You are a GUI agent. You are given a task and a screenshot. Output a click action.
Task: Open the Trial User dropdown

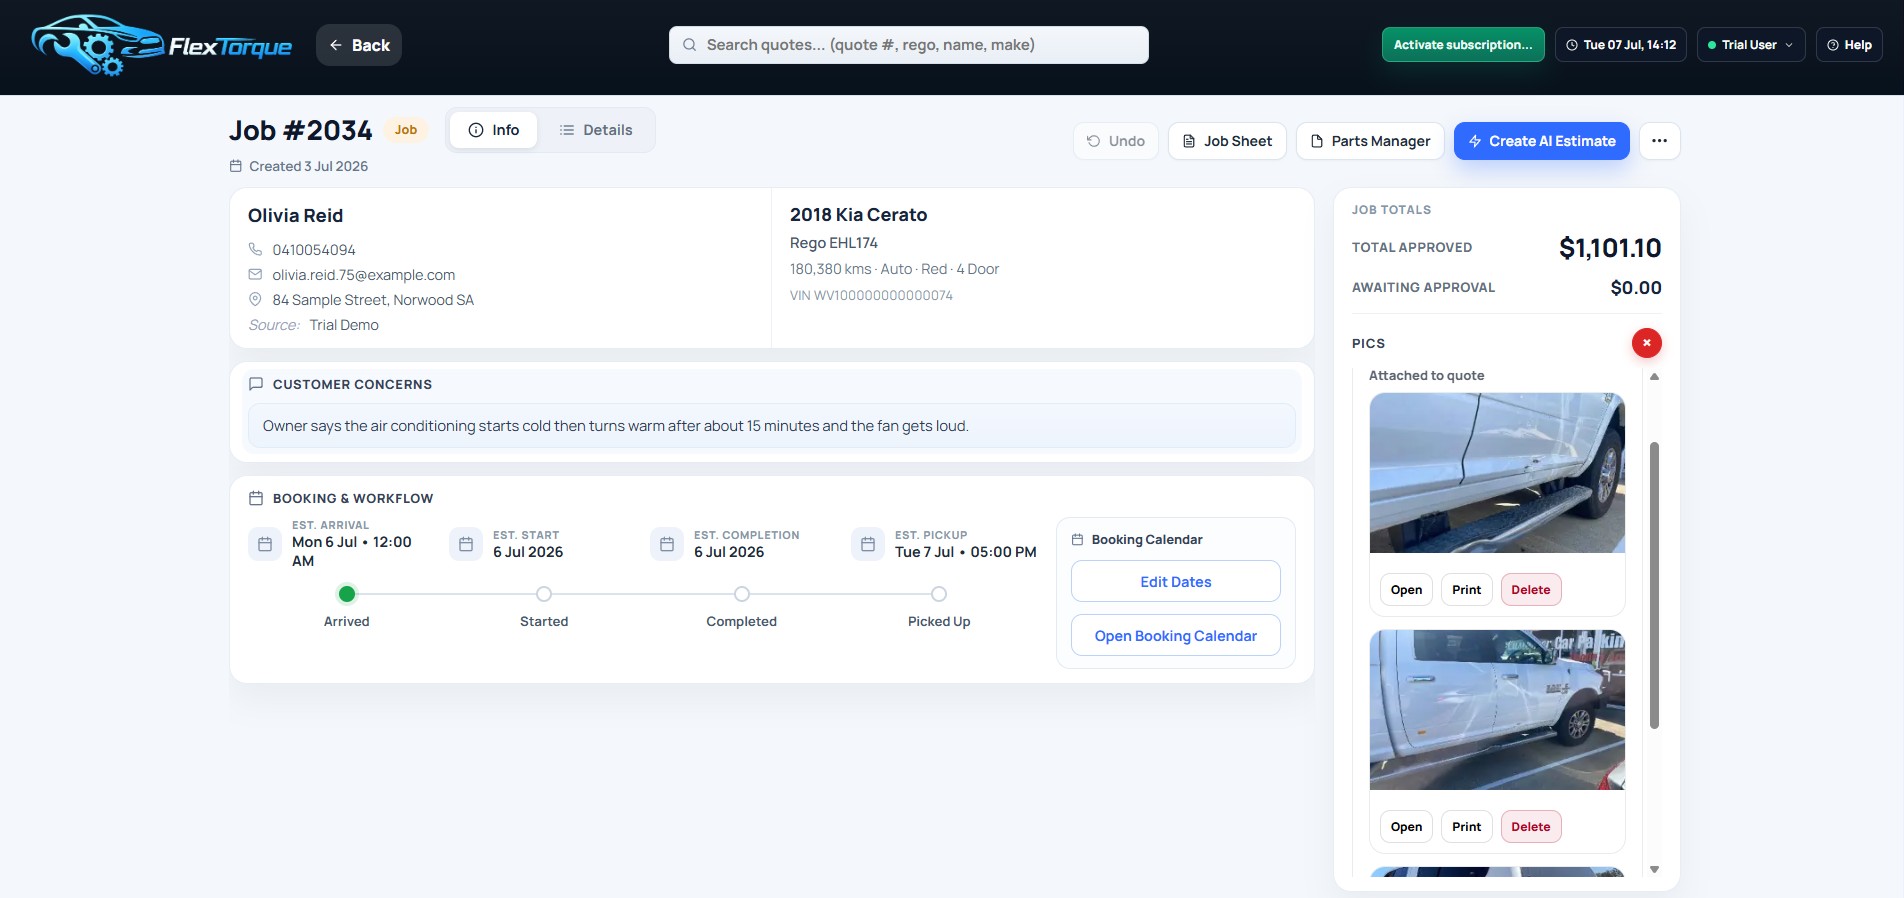pos(1750,45)
